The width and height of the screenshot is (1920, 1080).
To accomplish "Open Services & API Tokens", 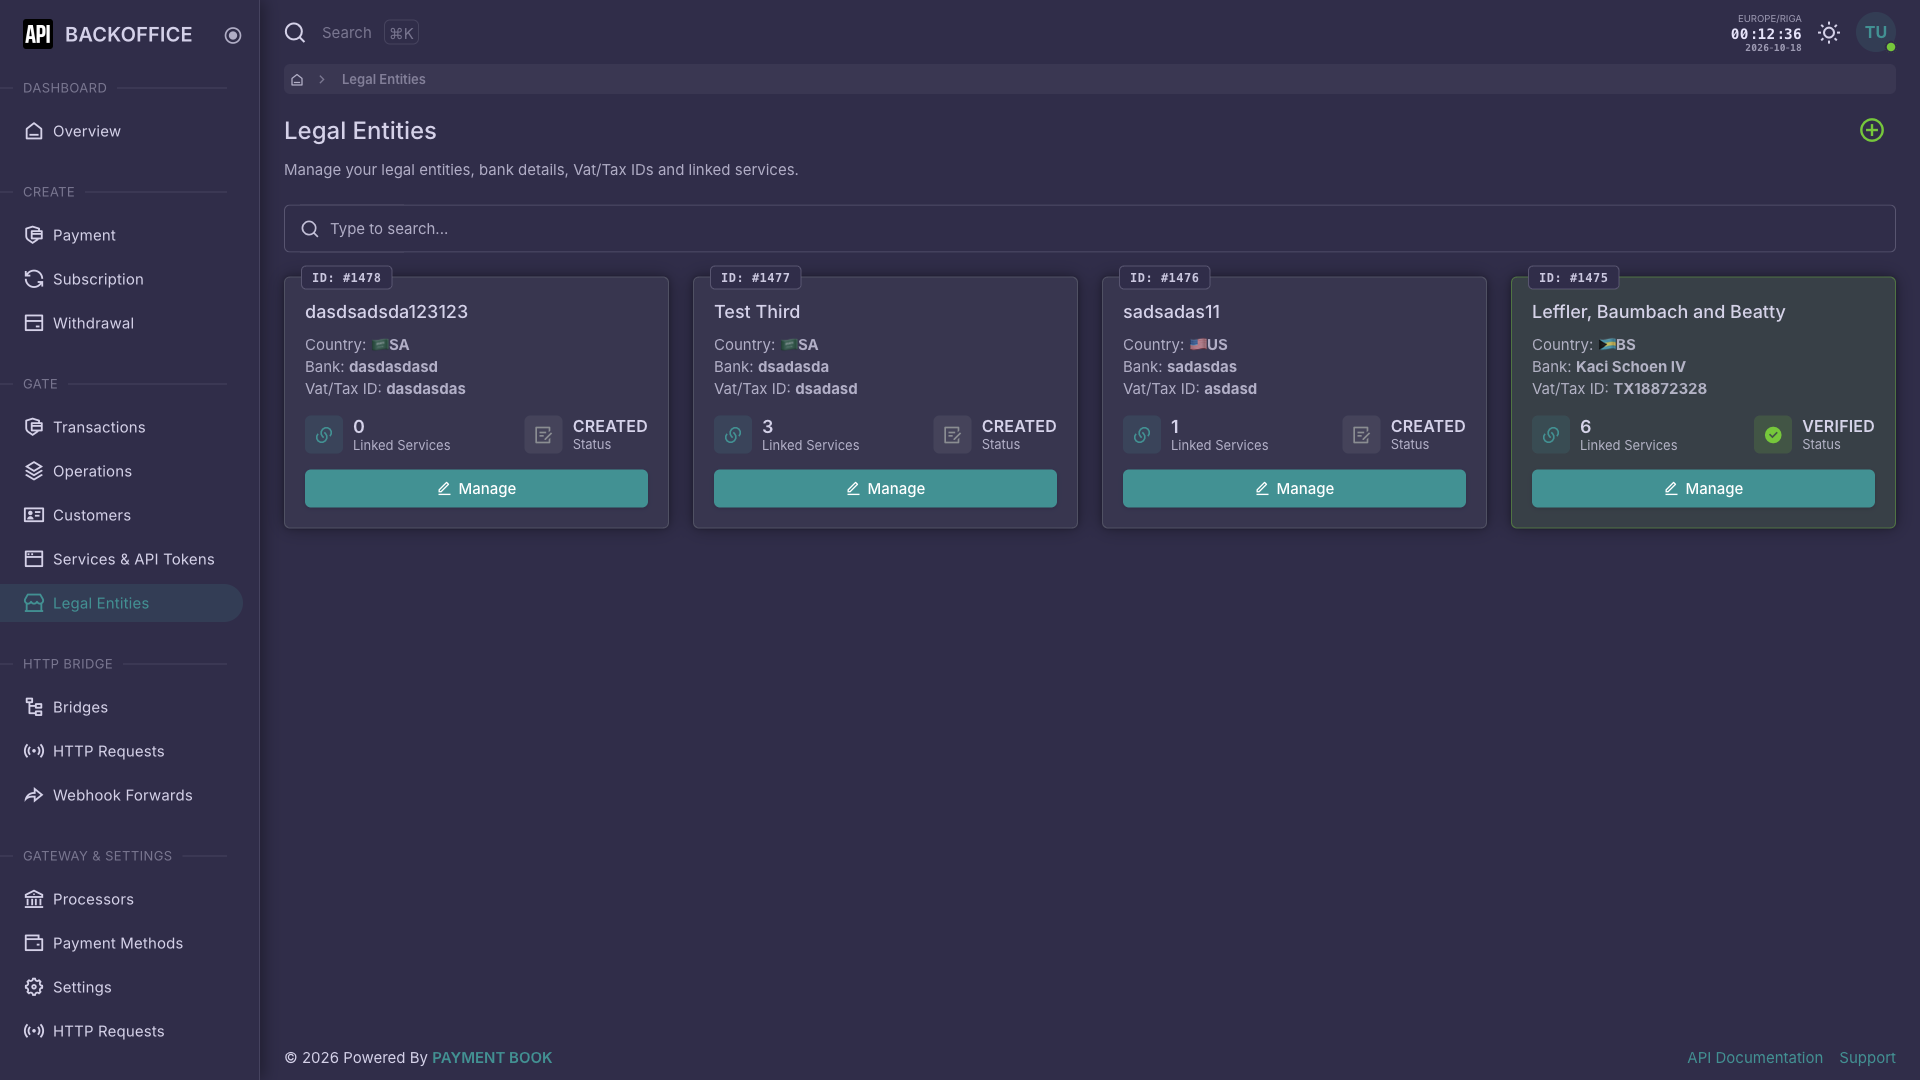I will 121,559.
